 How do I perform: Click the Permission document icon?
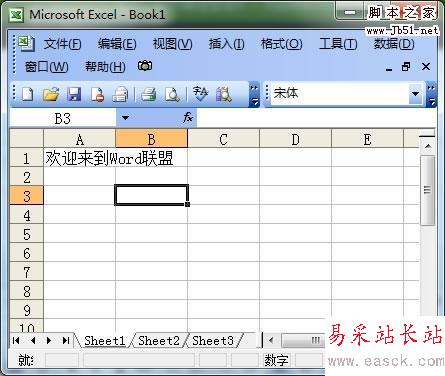tap(97, 94)
